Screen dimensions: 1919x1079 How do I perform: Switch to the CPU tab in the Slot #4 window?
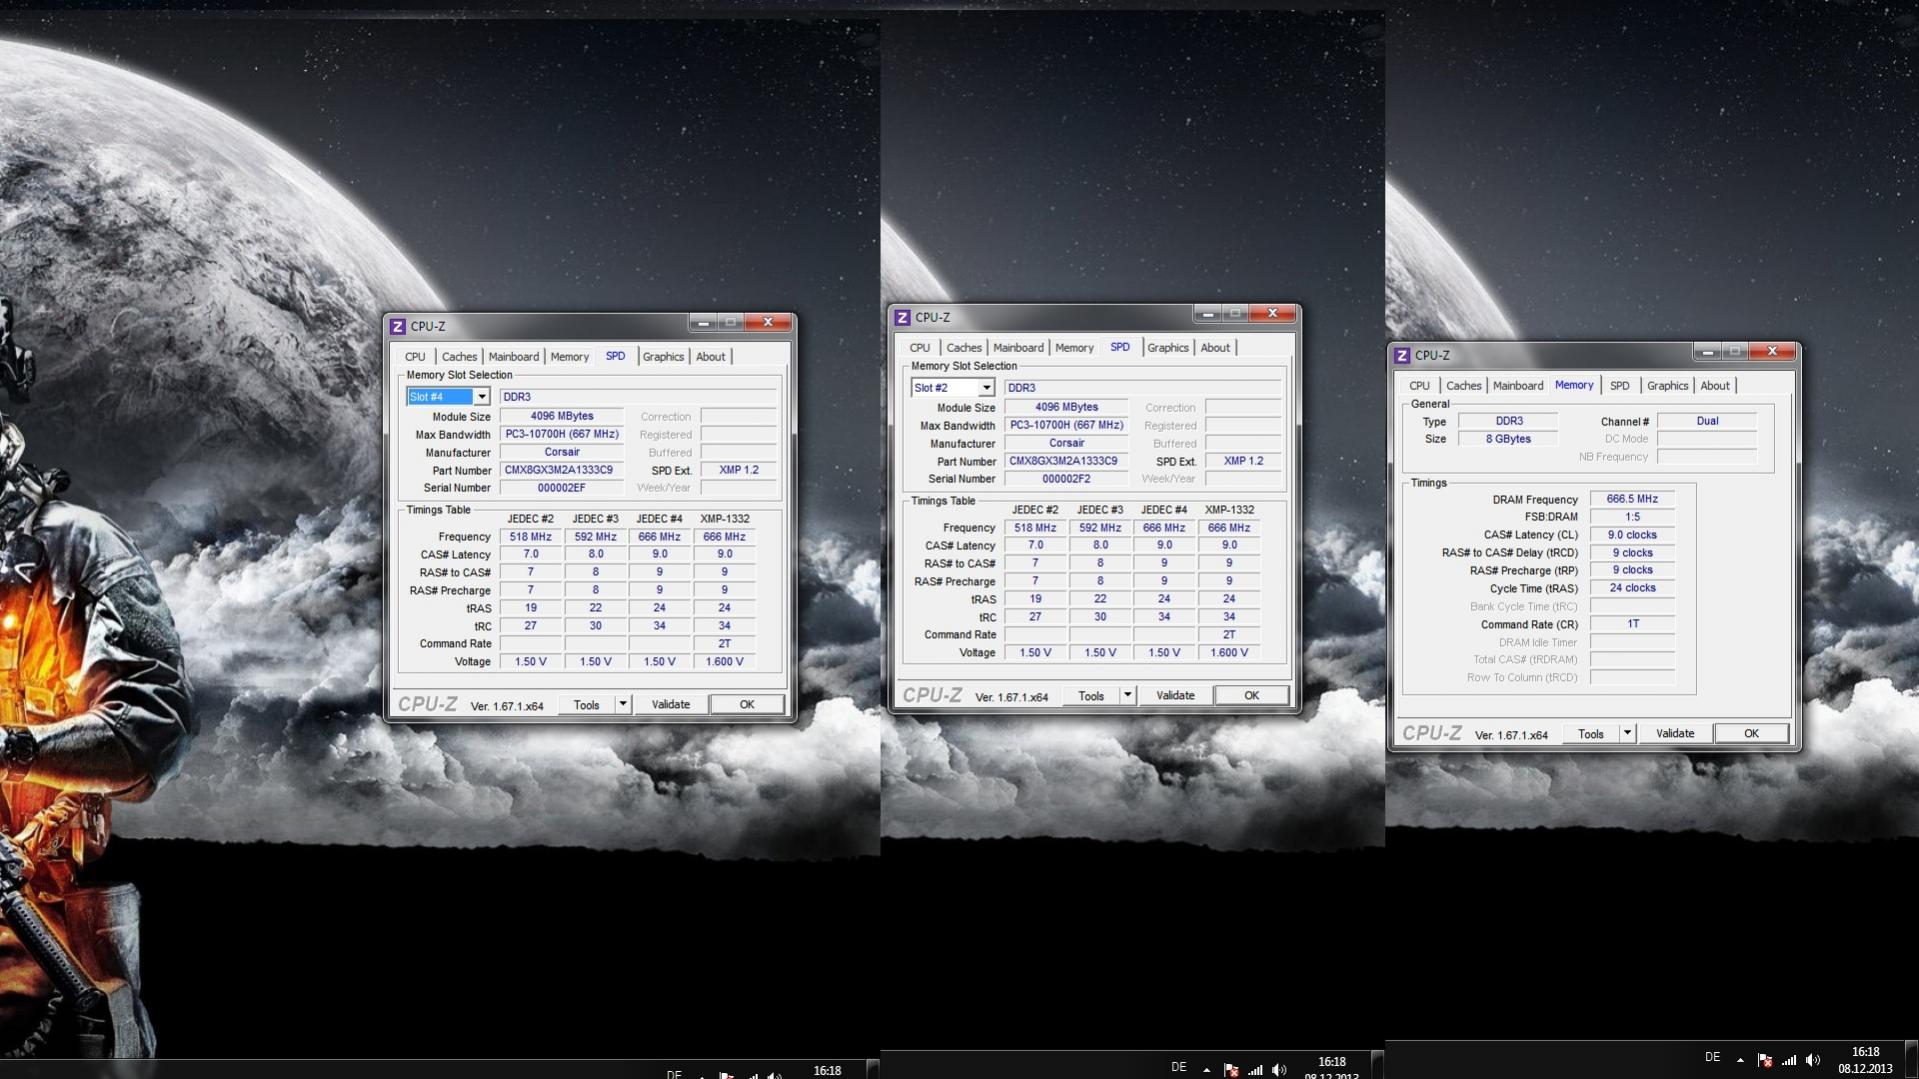(415, 357)
